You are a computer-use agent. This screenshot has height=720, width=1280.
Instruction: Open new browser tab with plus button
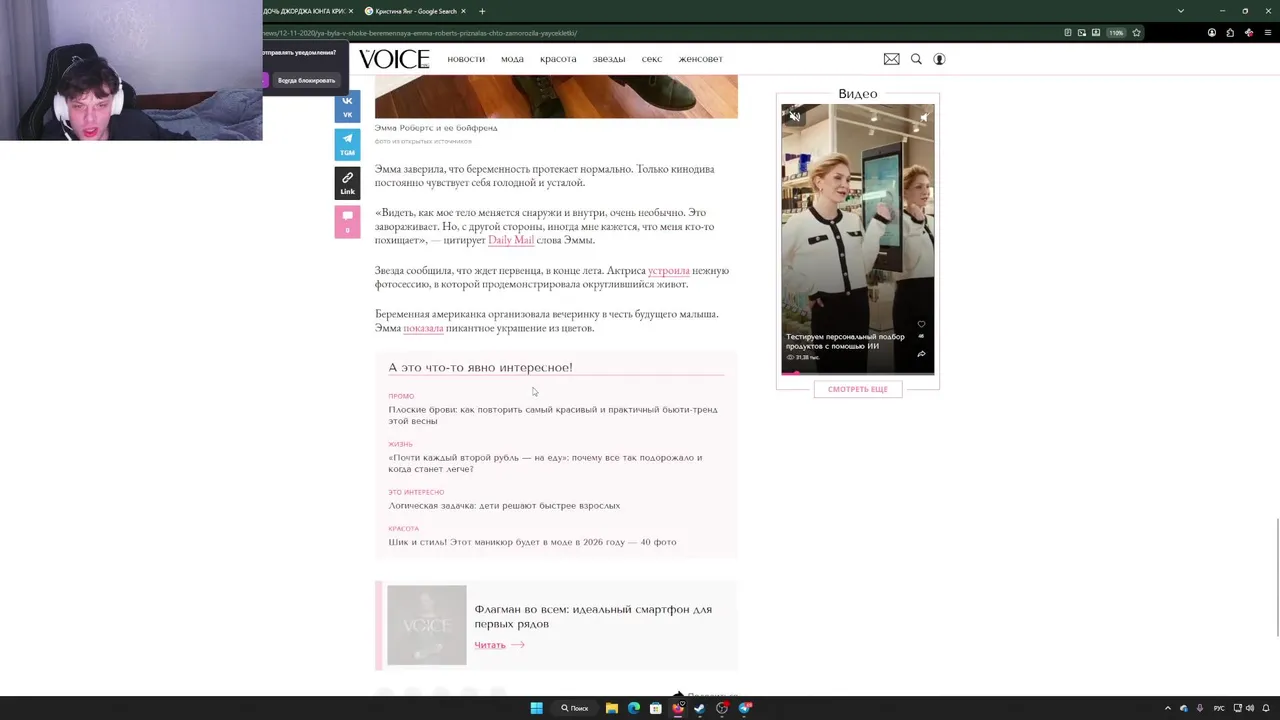coord(482,11)
